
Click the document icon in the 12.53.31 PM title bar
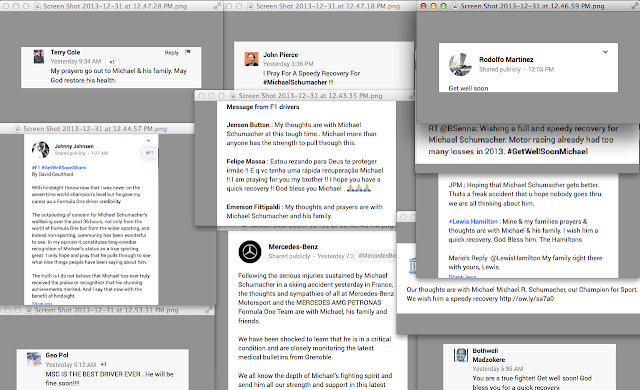[29, 310]
